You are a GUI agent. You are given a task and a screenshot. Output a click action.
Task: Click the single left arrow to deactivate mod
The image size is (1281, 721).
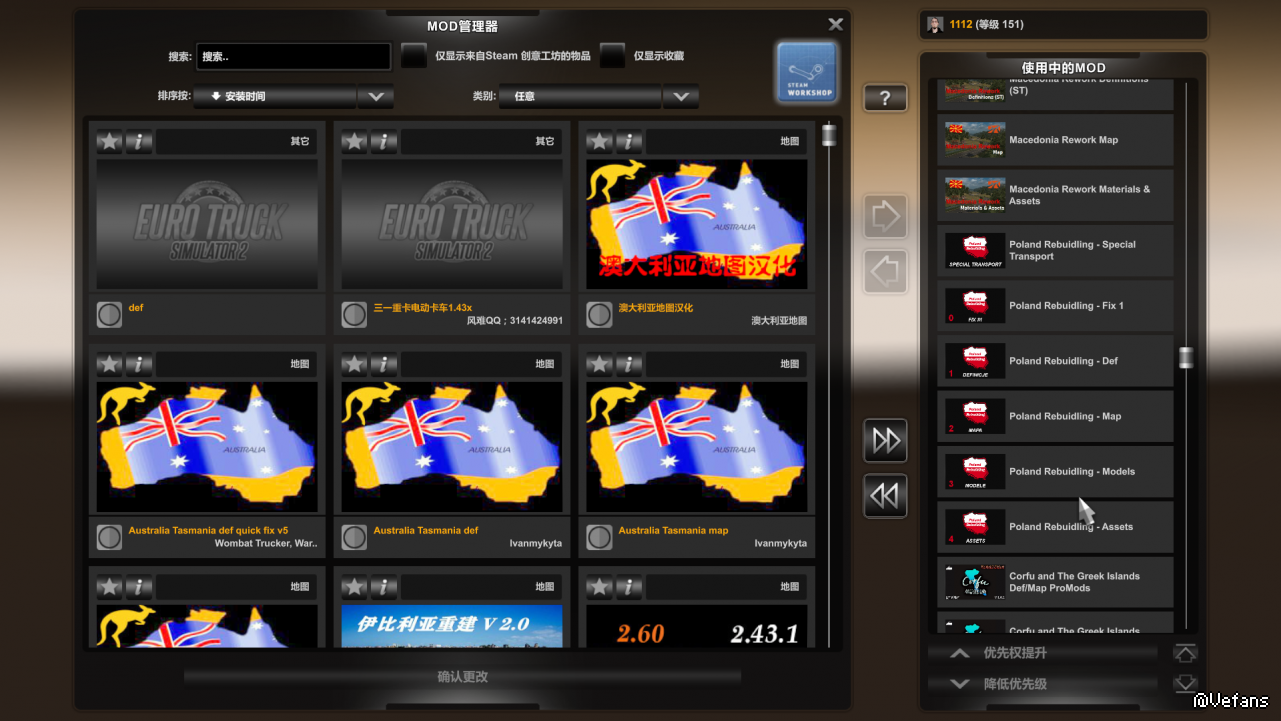click(885, 271)
